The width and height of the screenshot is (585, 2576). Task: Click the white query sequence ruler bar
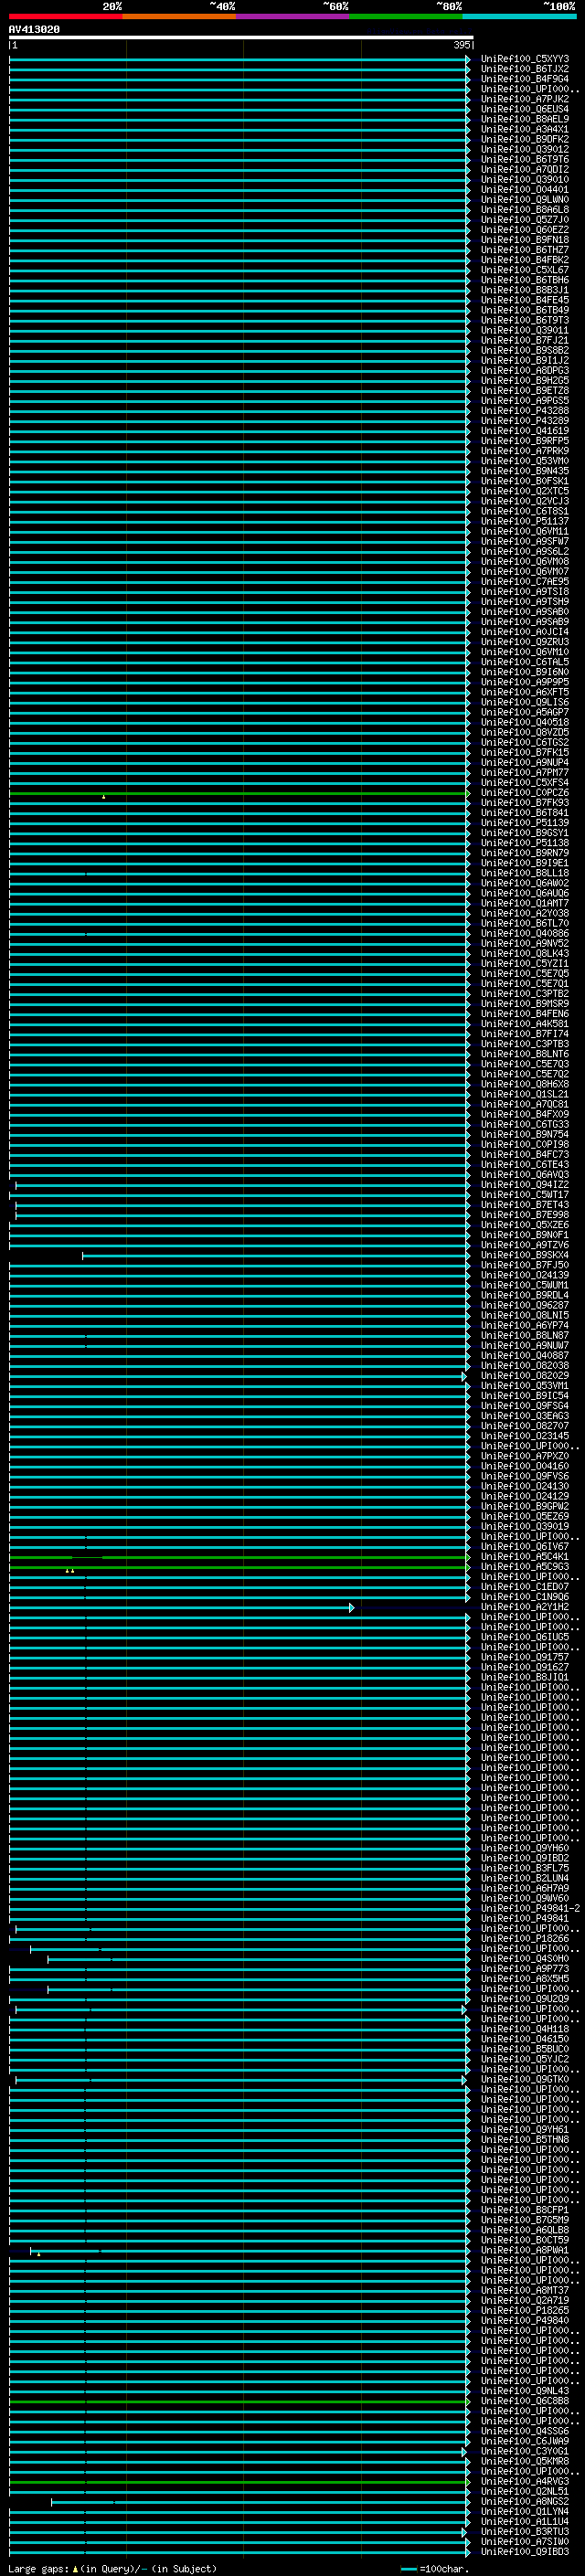241,37
